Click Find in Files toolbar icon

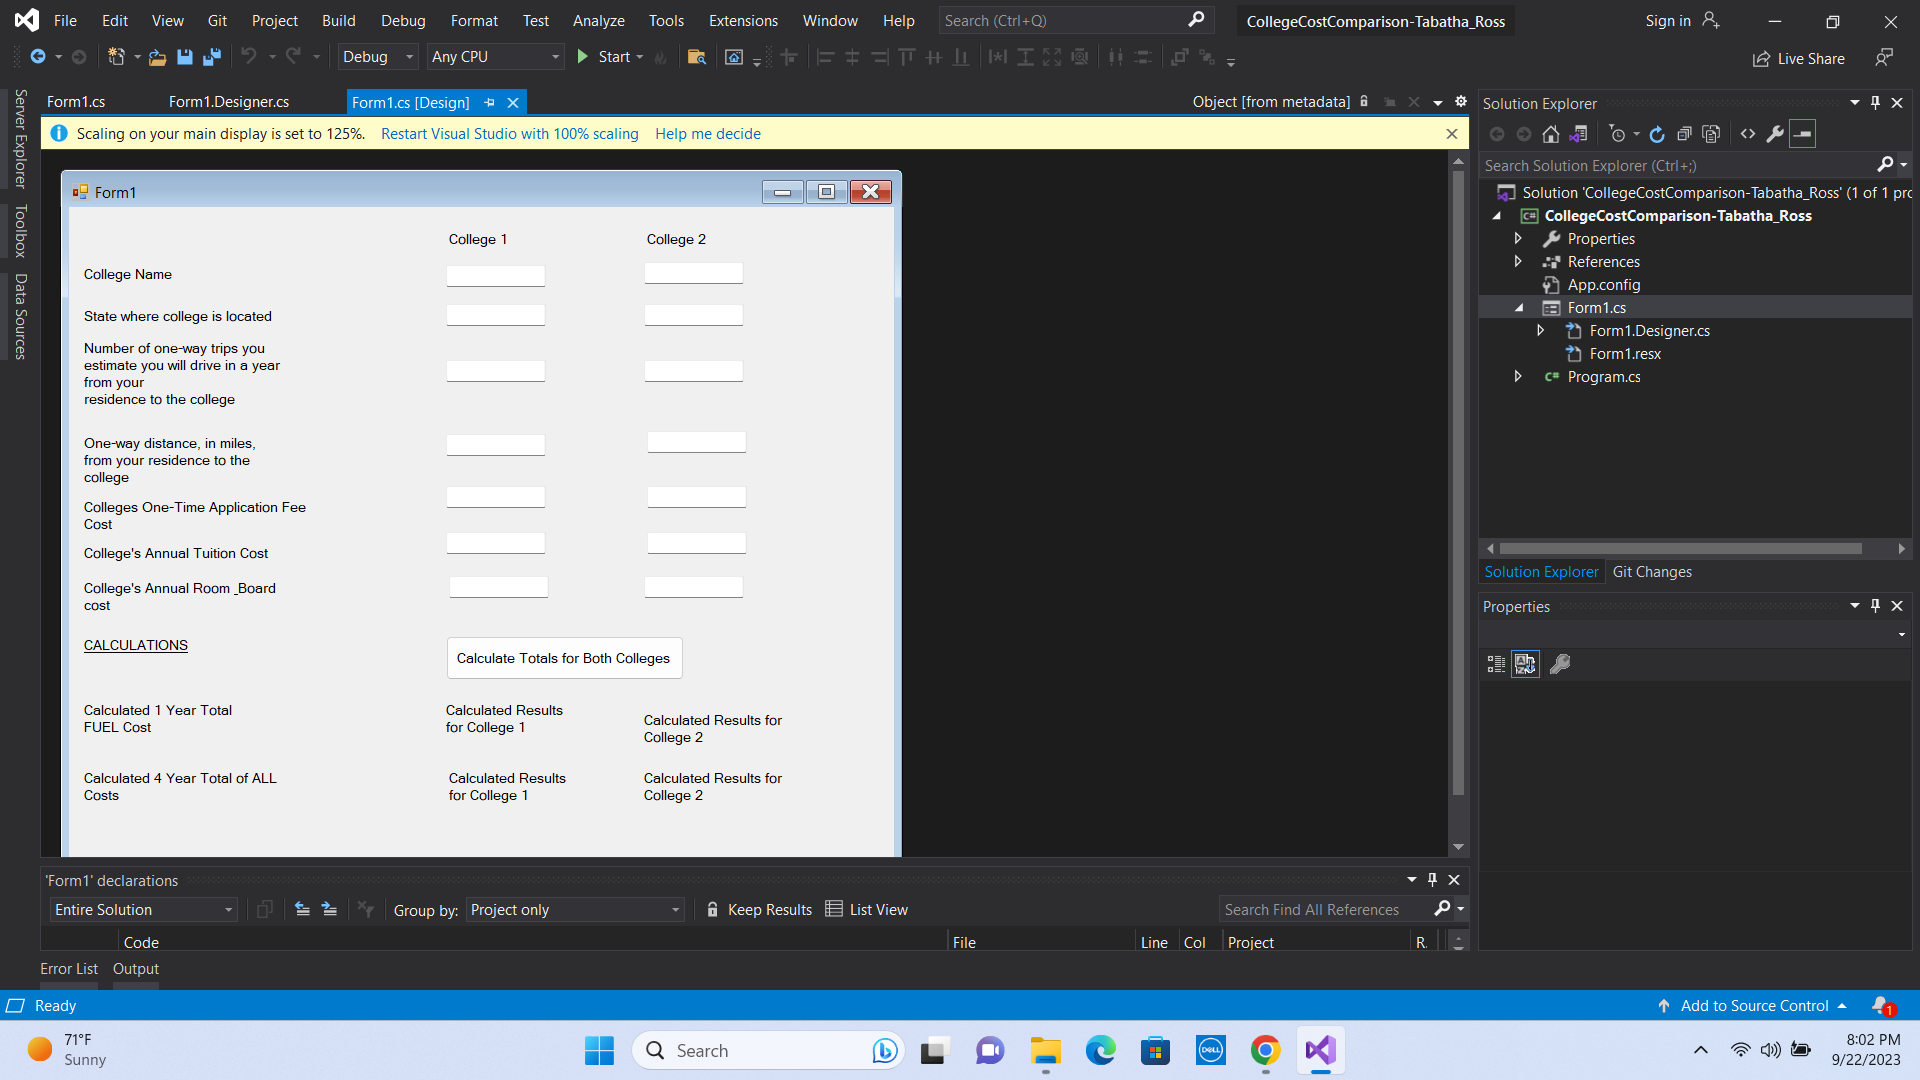click(697, 57)
